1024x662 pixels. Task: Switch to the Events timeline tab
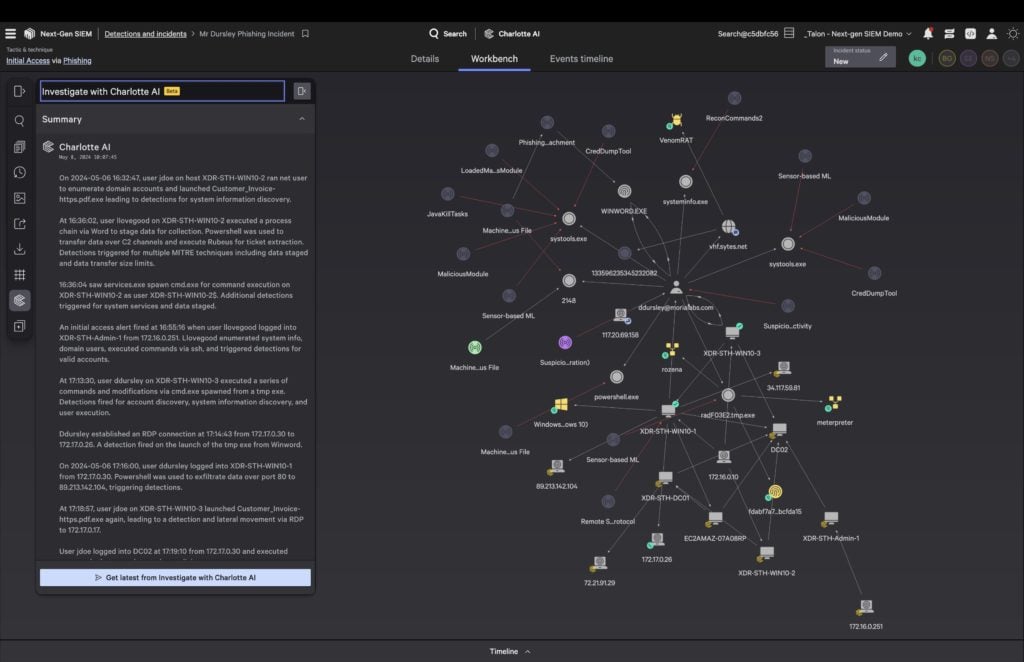click(581, 59)
